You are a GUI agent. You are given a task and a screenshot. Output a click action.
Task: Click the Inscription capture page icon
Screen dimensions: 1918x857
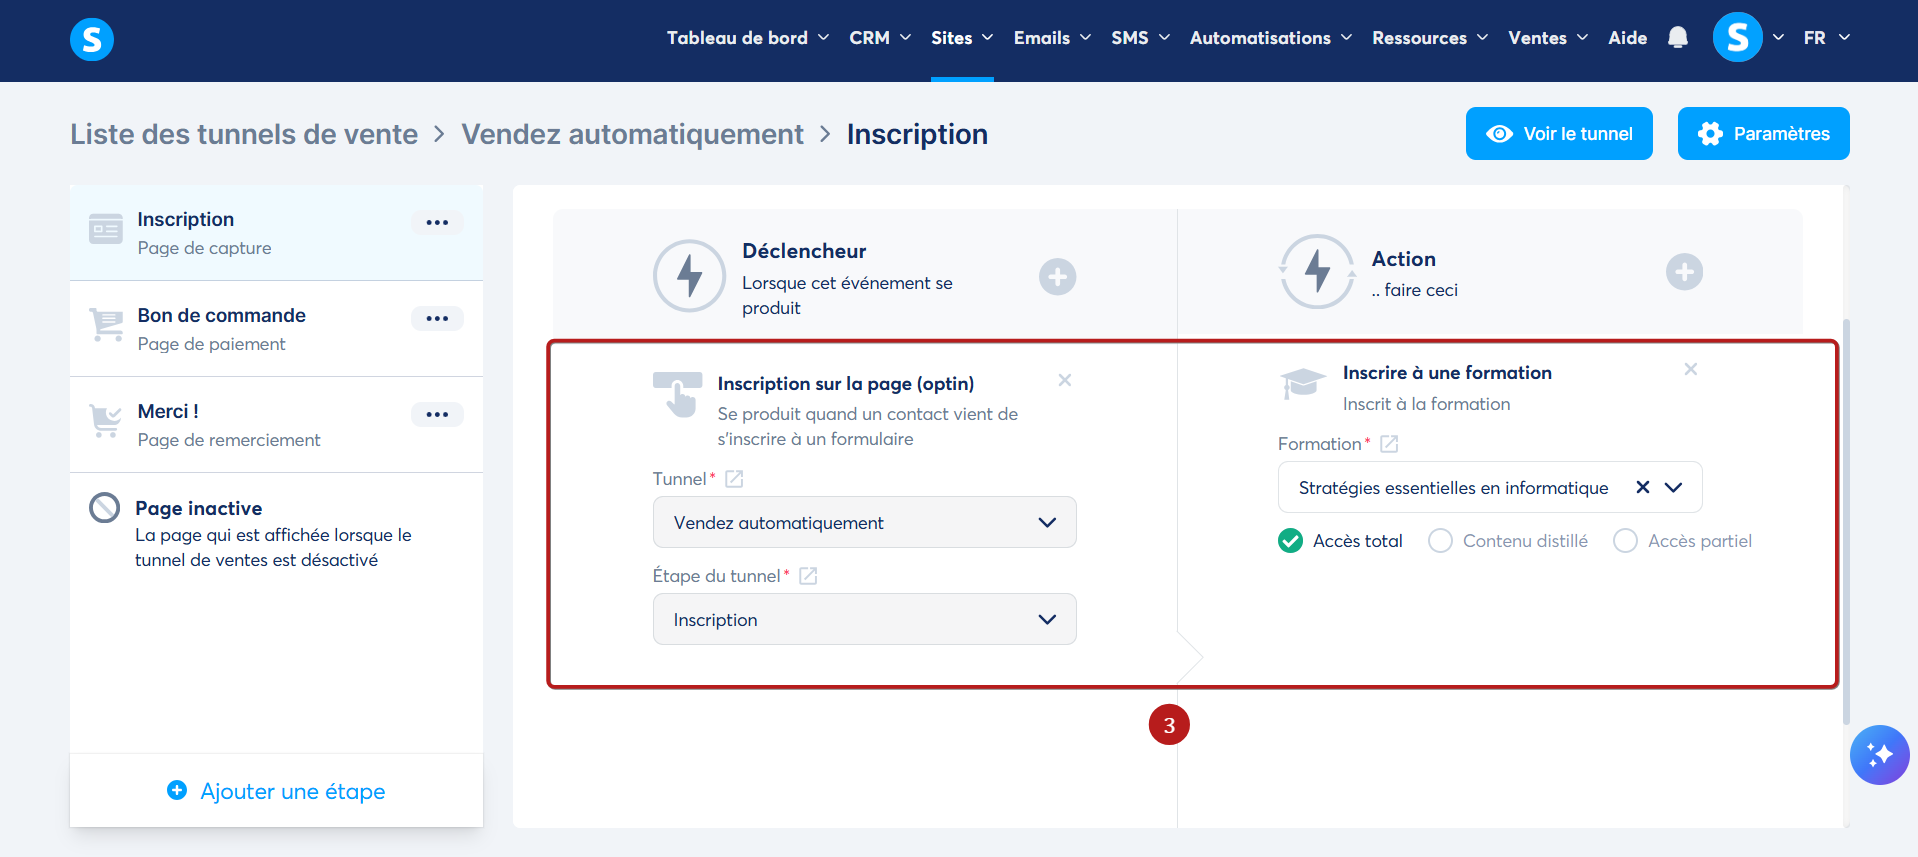click(106, 230)
